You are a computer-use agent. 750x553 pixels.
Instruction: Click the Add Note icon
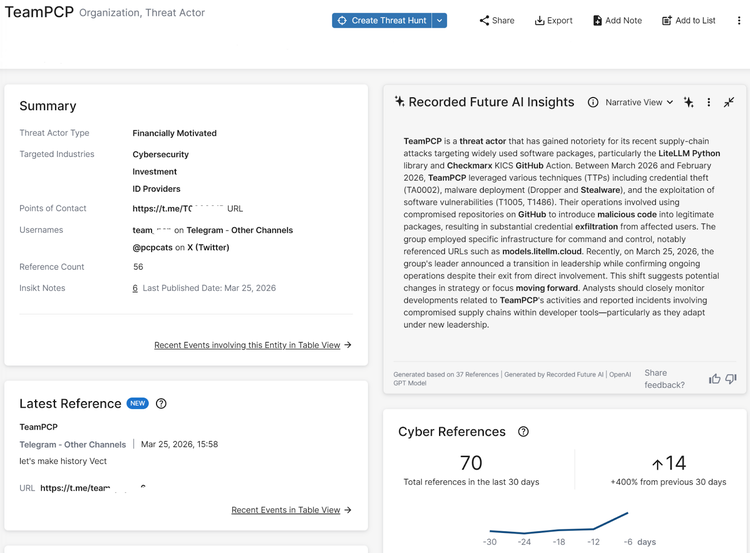pos(598,20)
